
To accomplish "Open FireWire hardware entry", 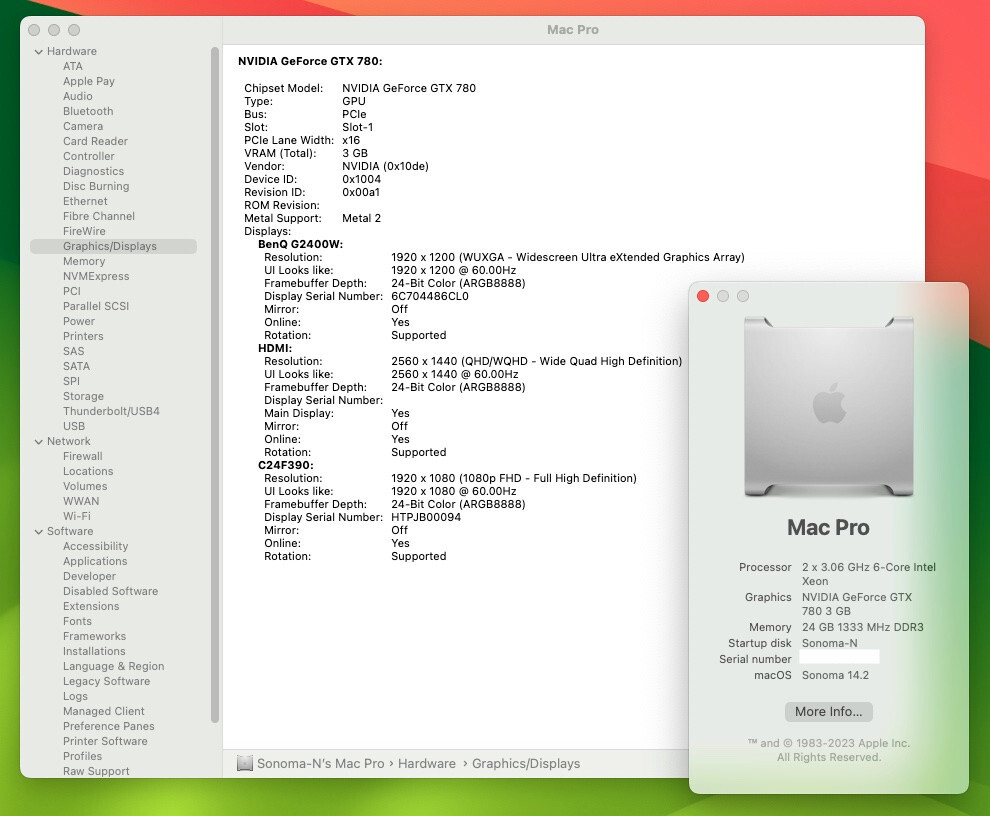I will (84, 231).
